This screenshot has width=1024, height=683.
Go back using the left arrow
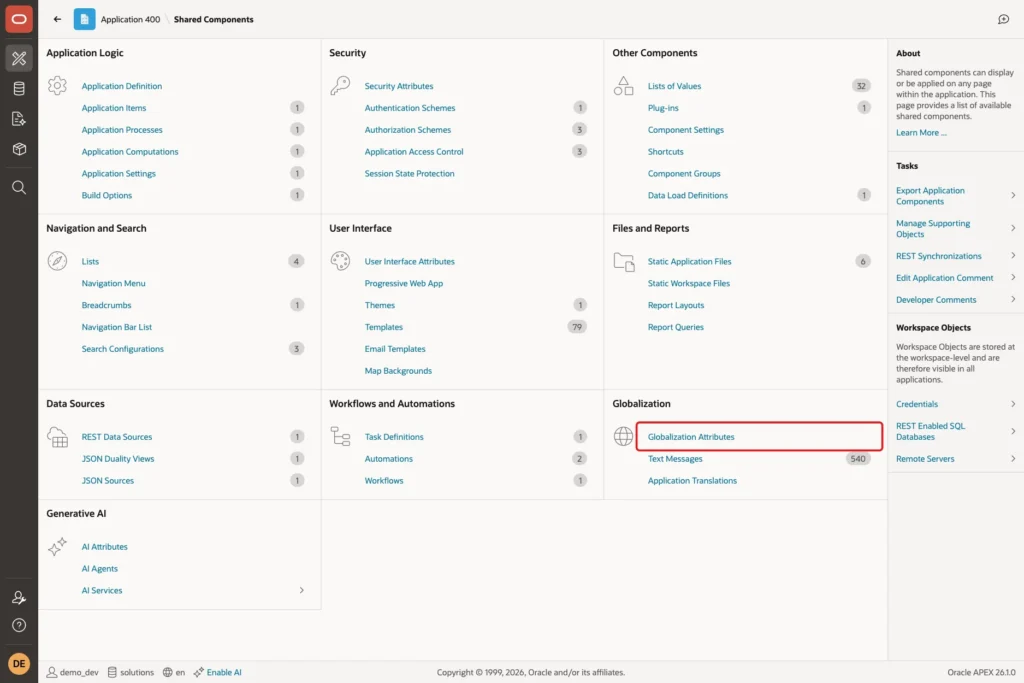point(57,19)
